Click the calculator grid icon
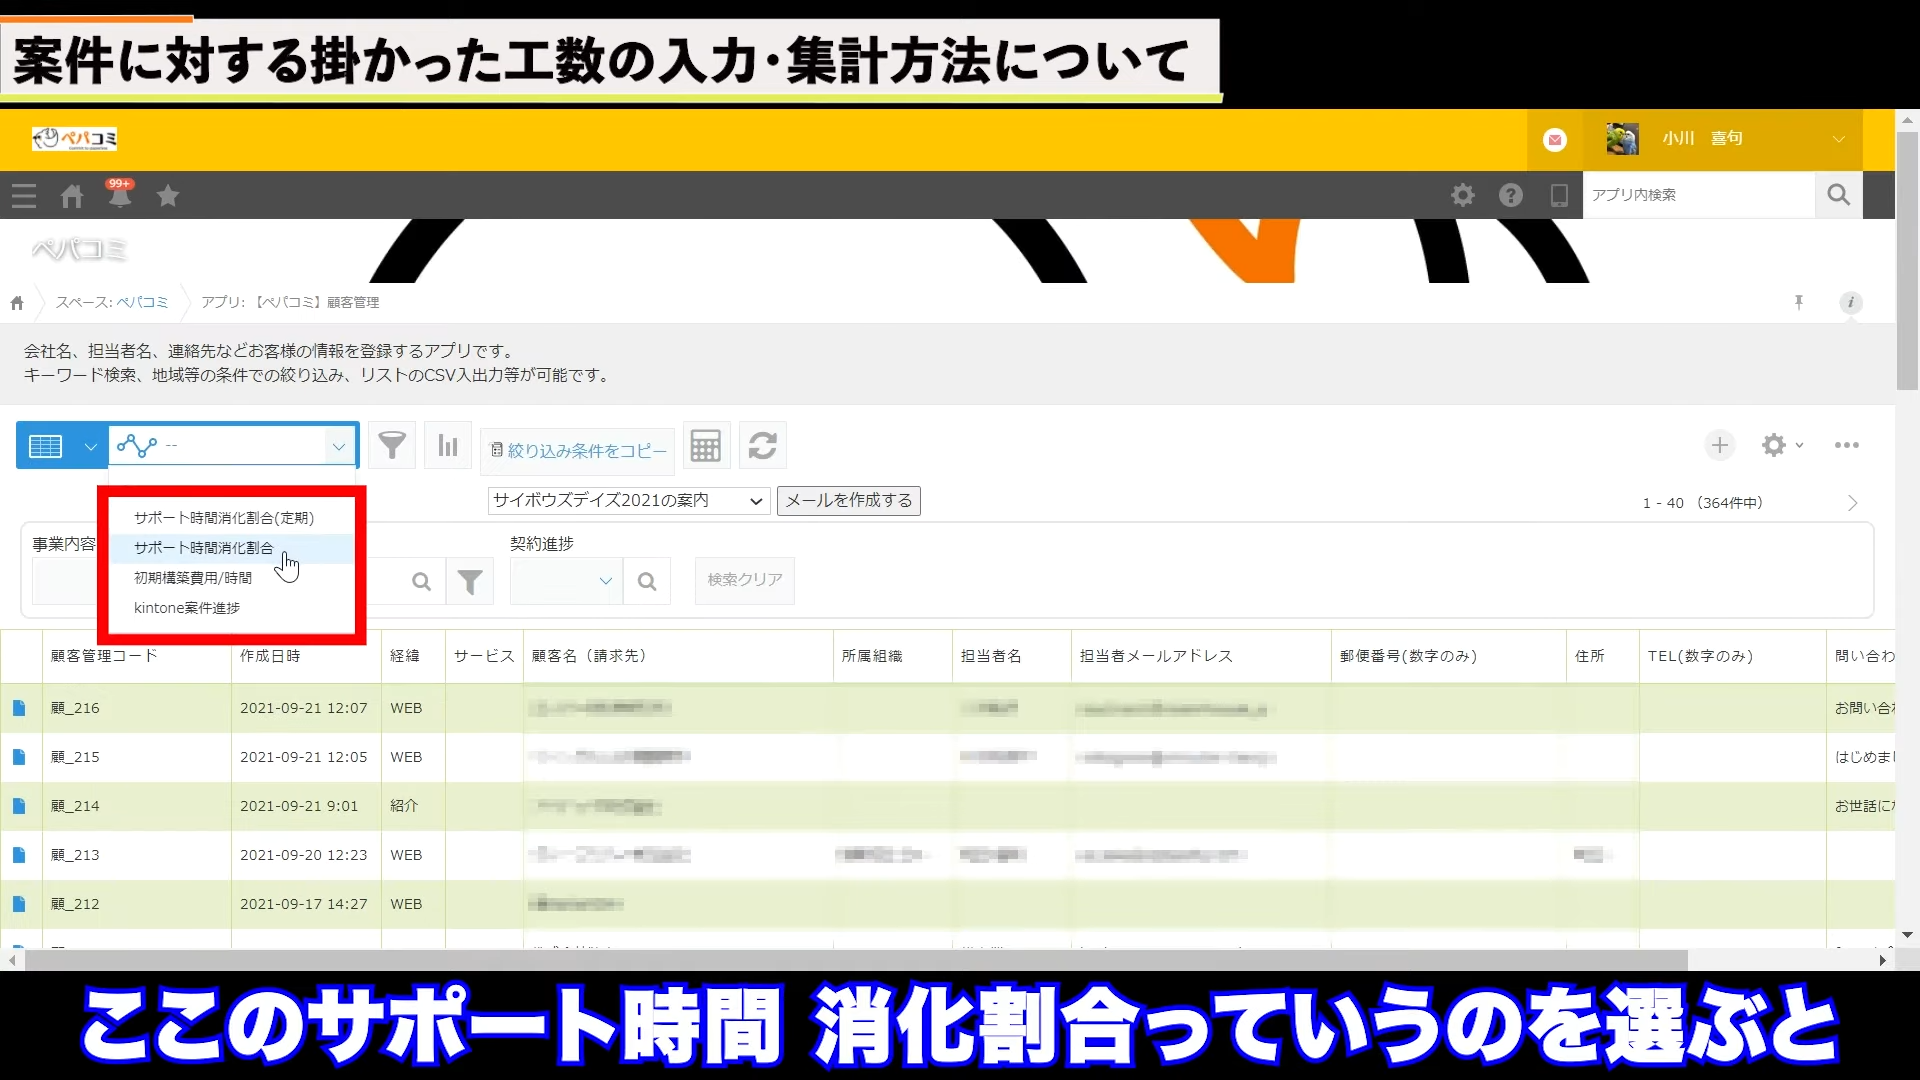The height and width of the screenshot is (1080, 1920). [705, 446]
